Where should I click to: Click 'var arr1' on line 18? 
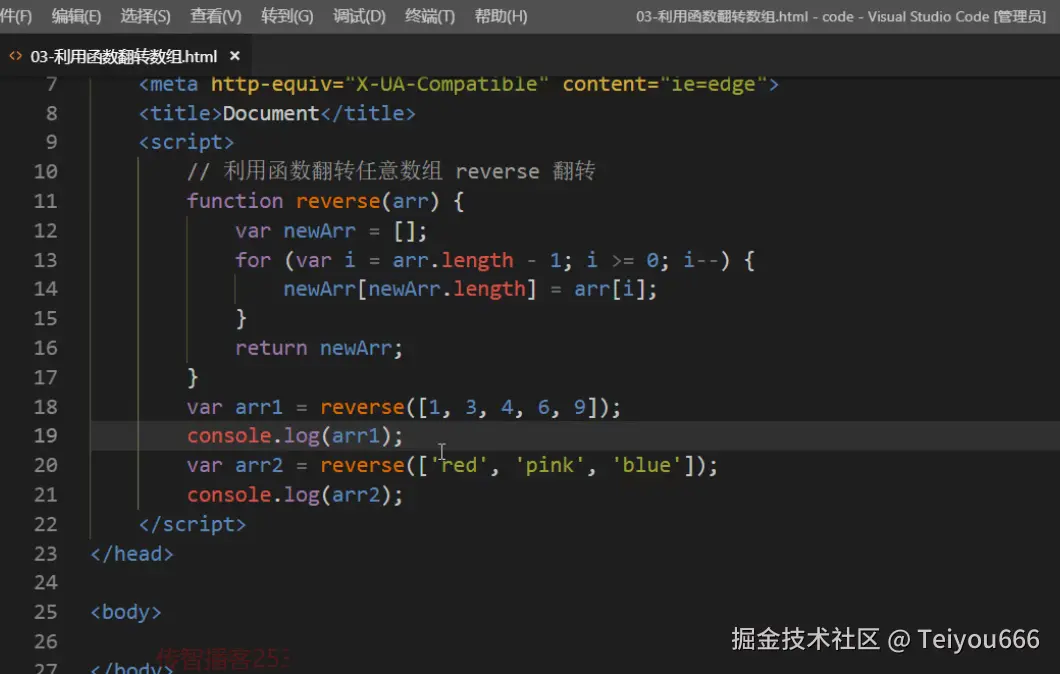pyautogui.click(x=235, y=407)
